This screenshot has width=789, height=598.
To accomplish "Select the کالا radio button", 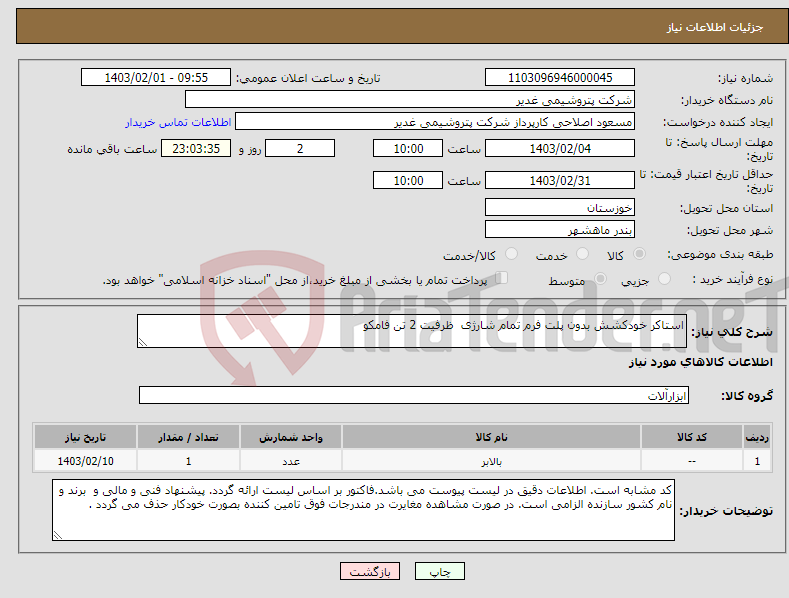I will click(639, 254).
